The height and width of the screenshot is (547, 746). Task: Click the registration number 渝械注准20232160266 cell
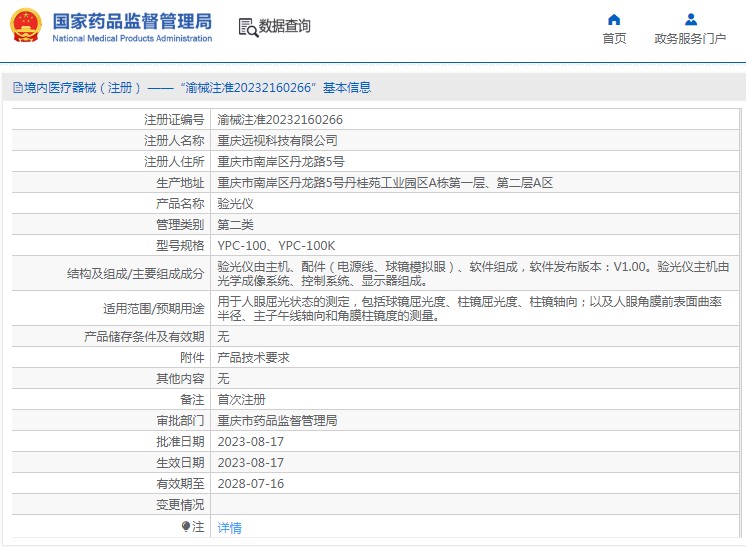pyautogui.click(x=280, y=119)
